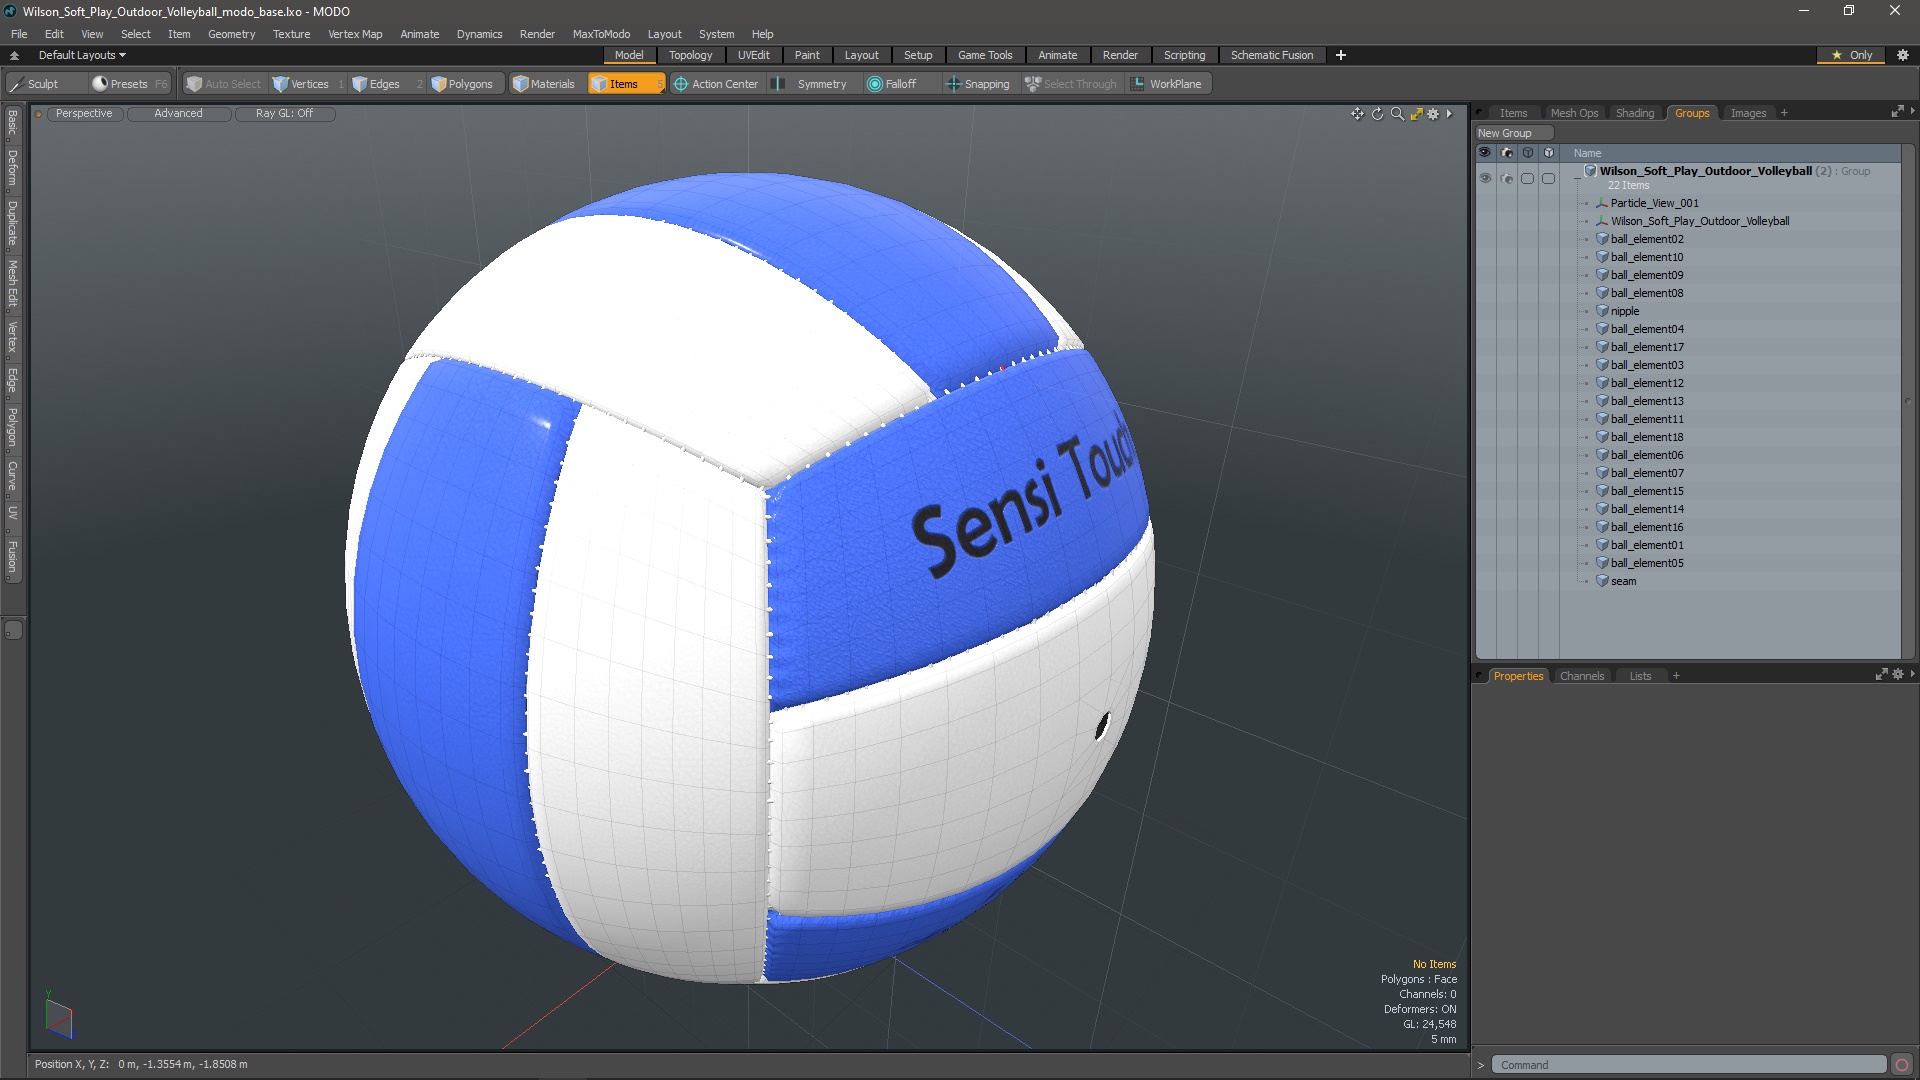The width and height of the screenshot is (1920, 1080).
Task: Open the MaxToModo menu
Action: coord(601,34)
